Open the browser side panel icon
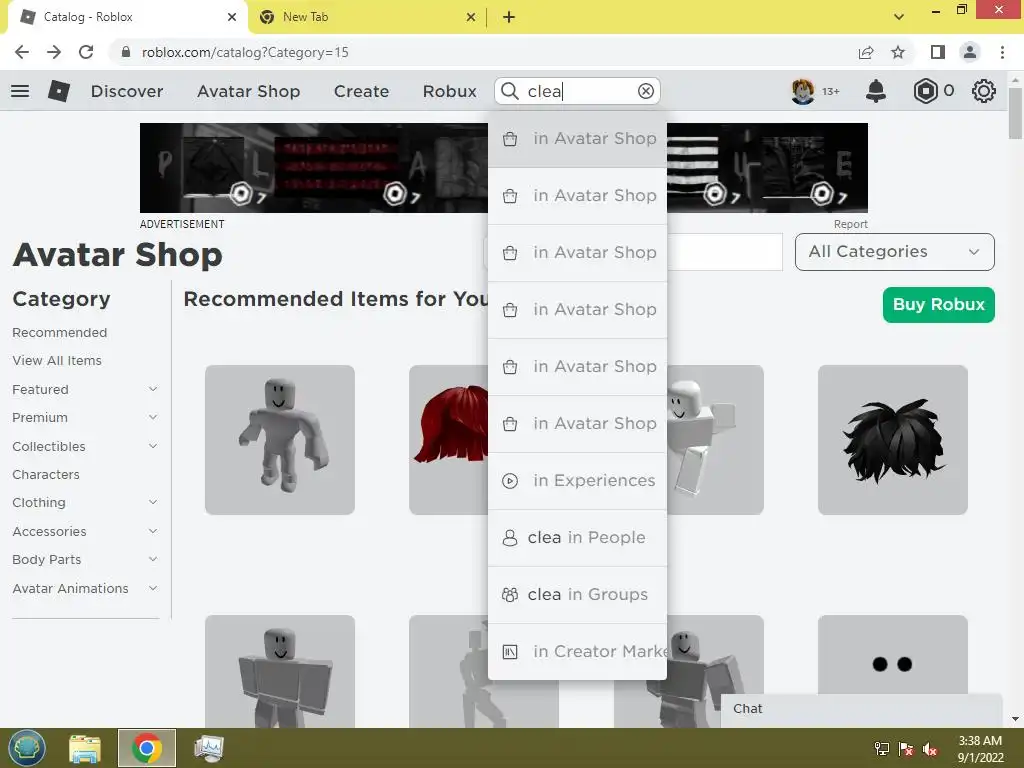The image size is (1024, 768). (938, 52)
